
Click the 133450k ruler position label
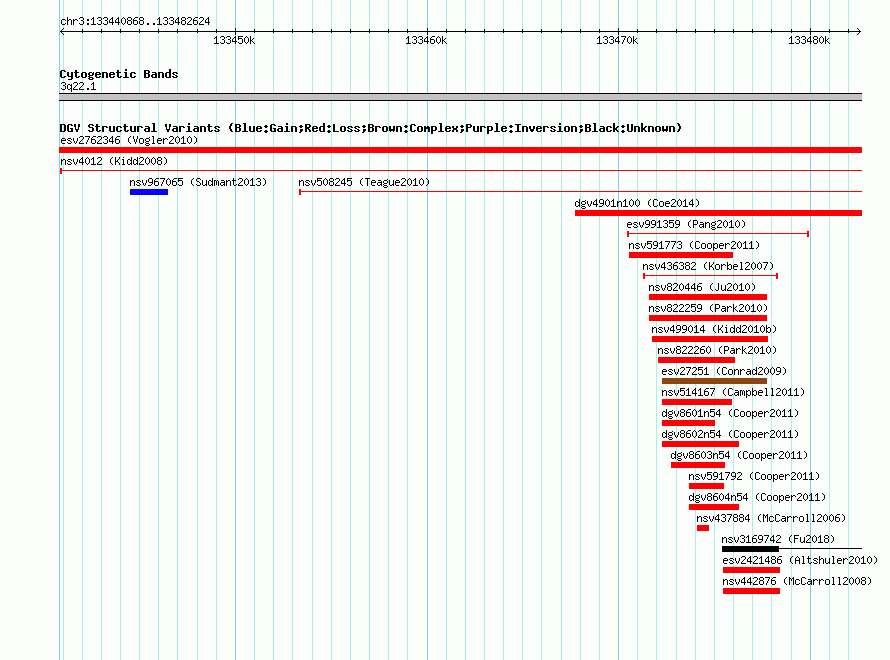[x=234, y=40]
